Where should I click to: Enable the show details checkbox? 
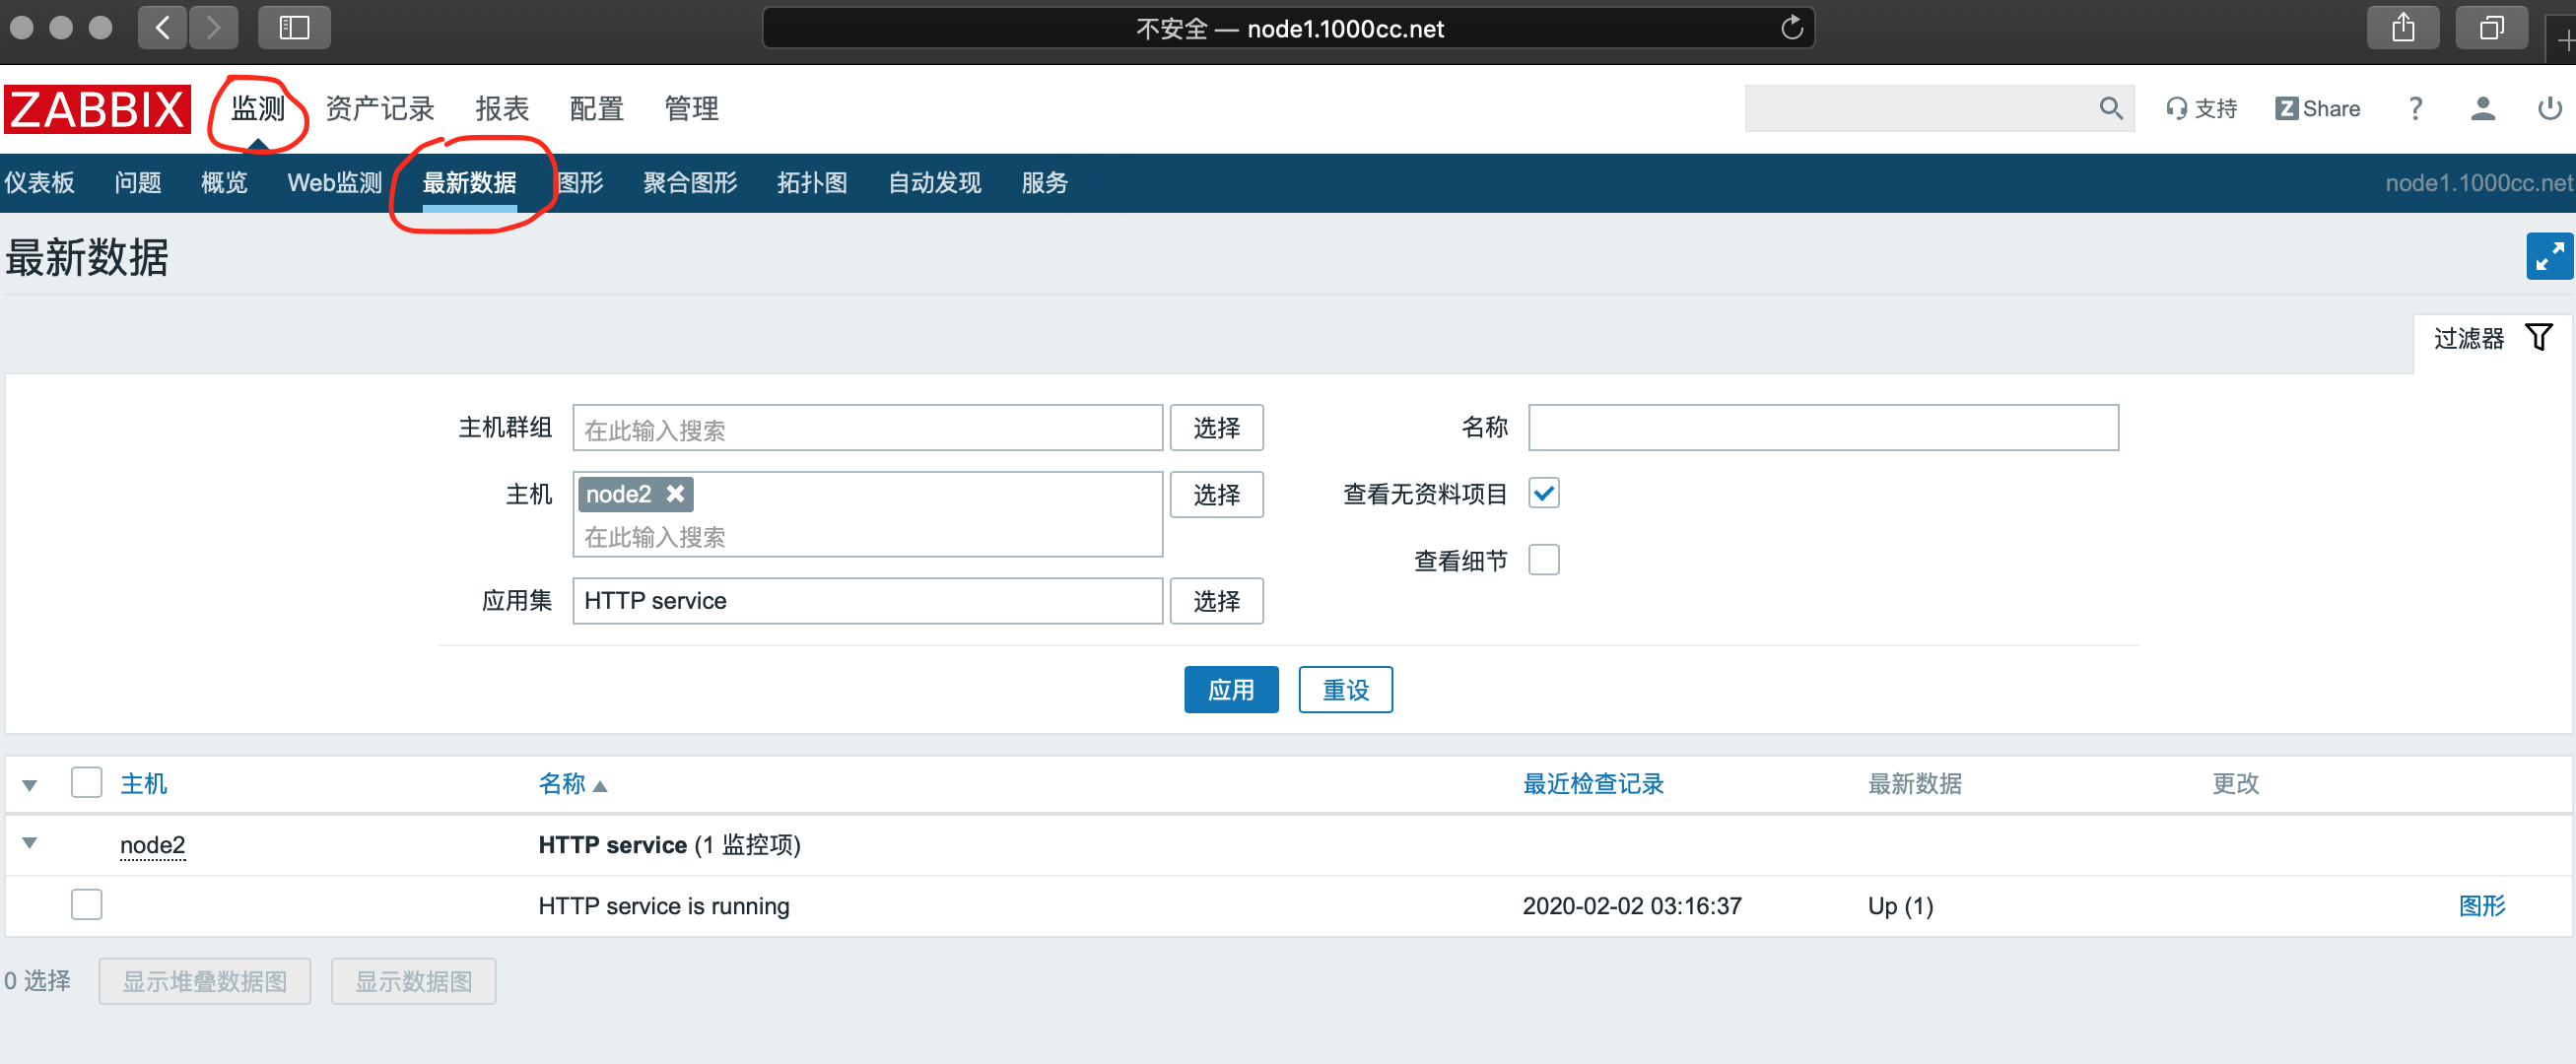click(x=1543, y=560)
